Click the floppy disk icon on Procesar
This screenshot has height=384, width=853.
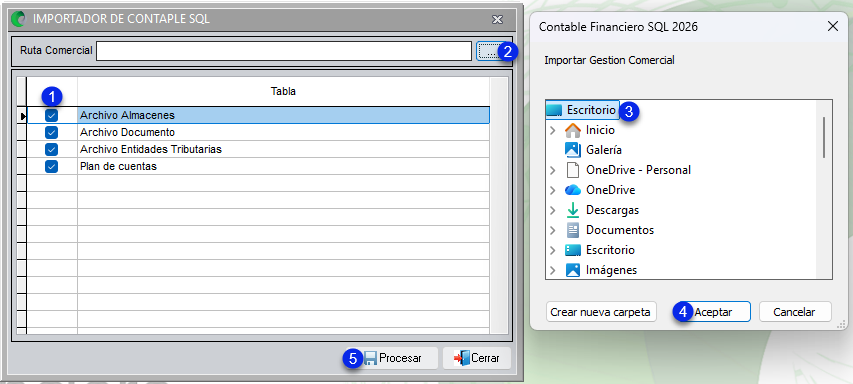370,358
